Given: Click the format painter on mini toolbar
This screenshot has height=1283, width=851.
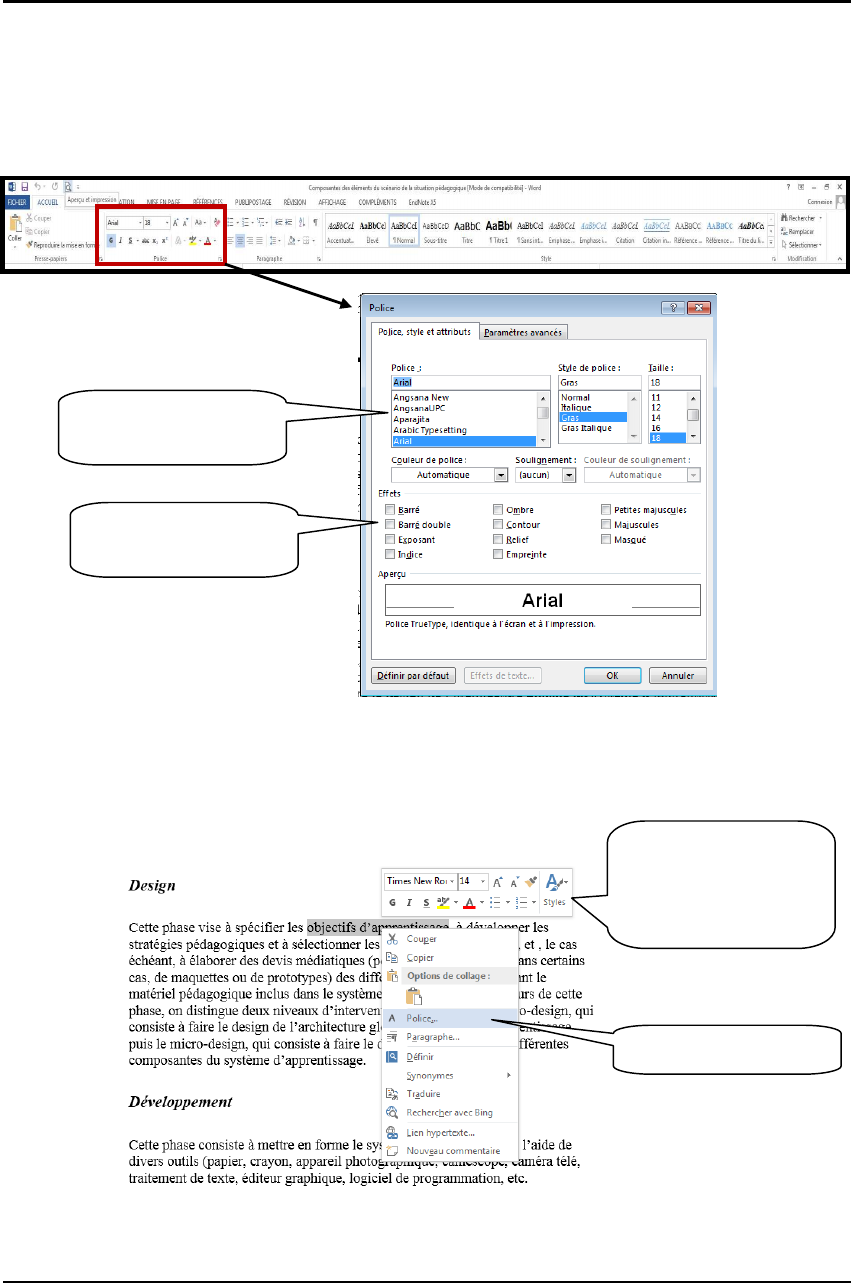Looking at the screenshot, I should (x=531, y=882).
